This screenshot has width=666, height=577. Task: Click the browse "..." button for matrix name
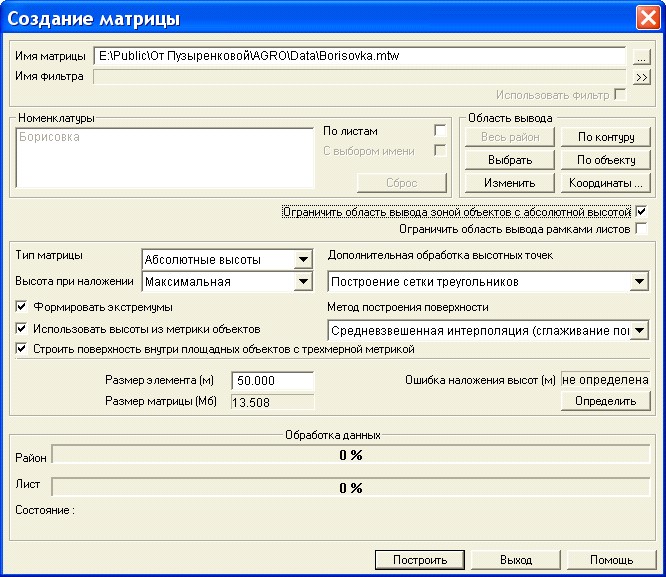click(x=641, y=57)
